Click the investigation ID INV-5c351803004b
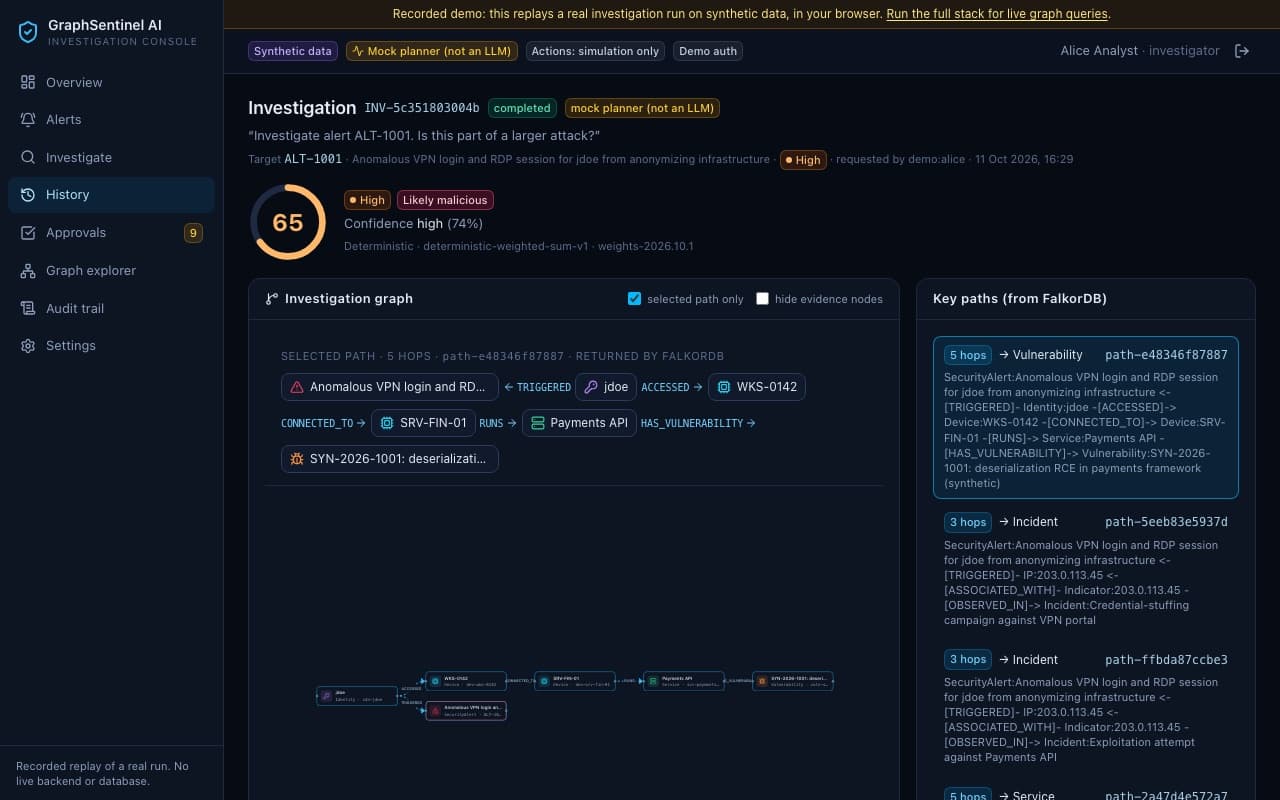The image size is (1280, 800). [x=421, y=108]
